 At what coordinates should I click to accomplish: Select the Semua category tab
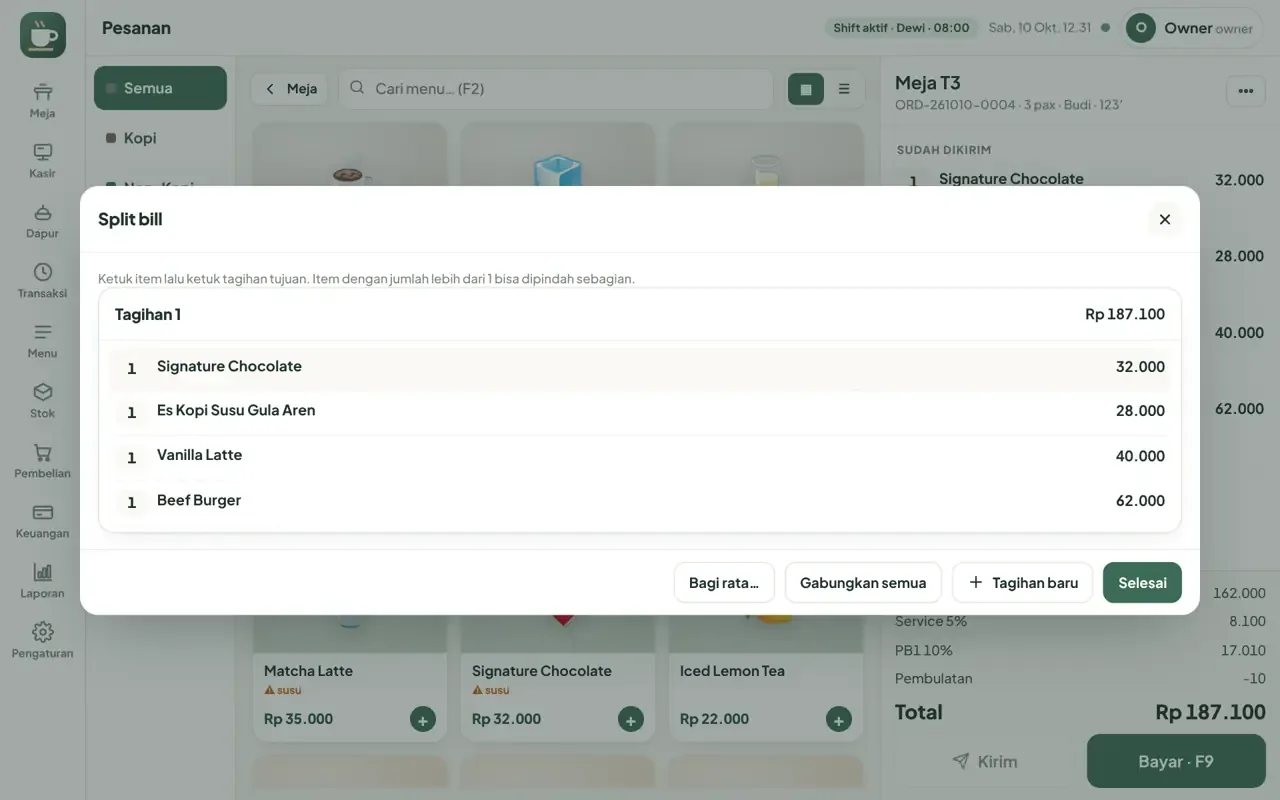160,88
